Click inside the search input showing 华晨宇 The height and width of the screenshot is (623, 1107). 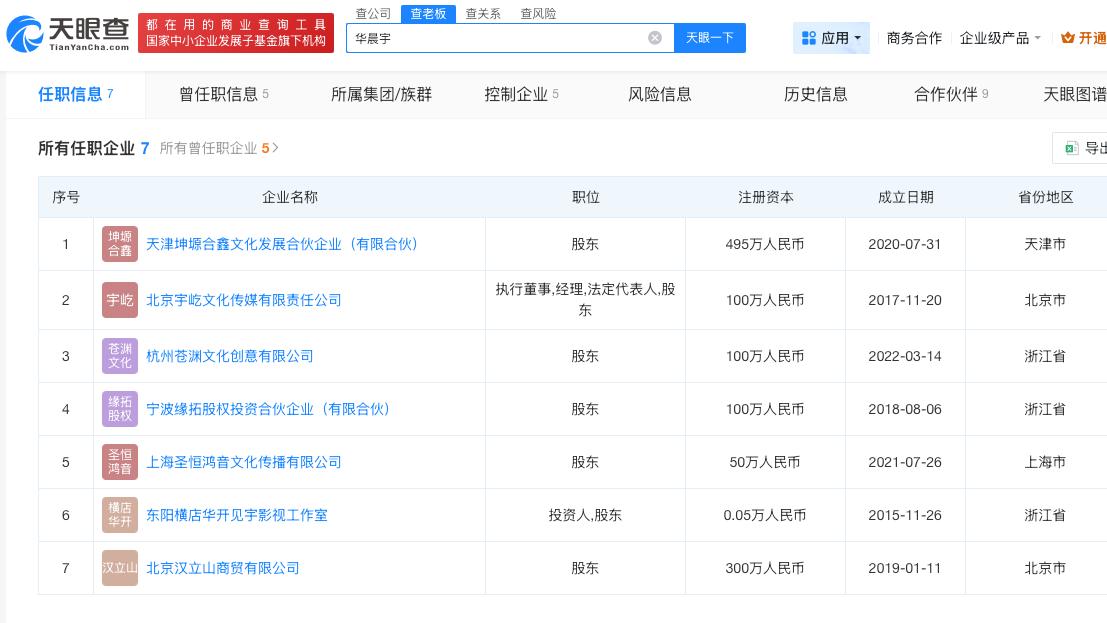tap(500, 37)
